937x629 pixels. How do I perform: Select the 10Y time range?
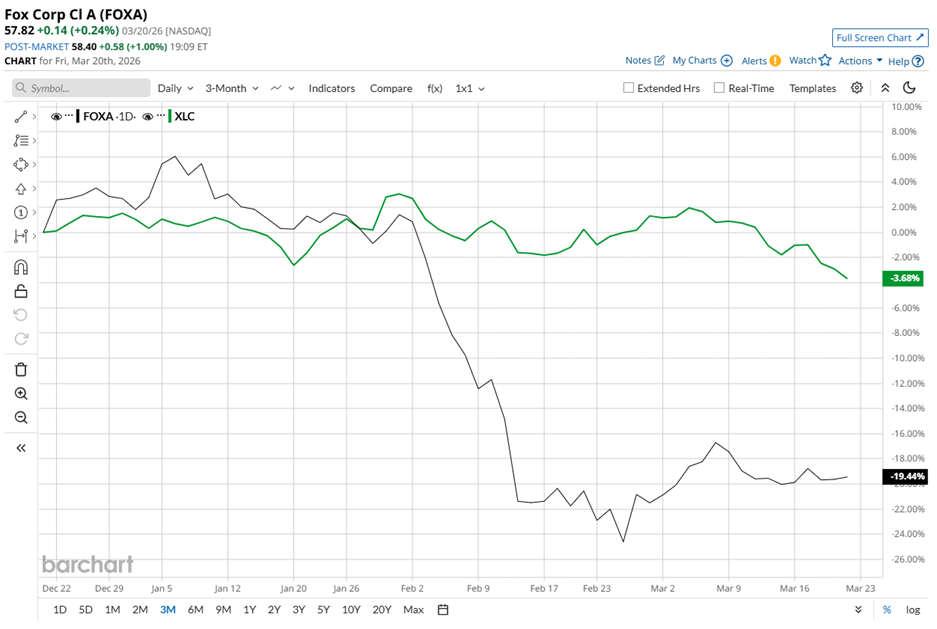351,610
